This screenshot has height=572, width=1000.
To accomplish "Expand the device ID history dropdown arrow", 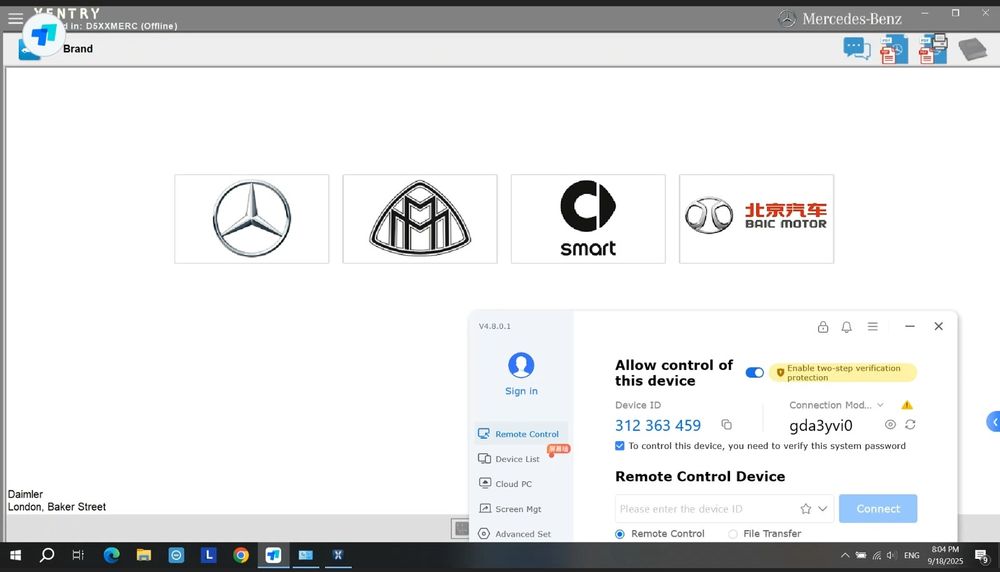I will pyautogui.click(x=823, y=509).
